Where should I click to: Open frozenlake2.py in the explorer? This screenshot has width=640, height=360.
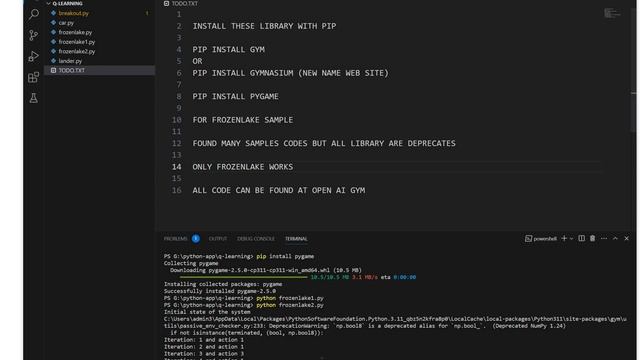pos(77,51)
